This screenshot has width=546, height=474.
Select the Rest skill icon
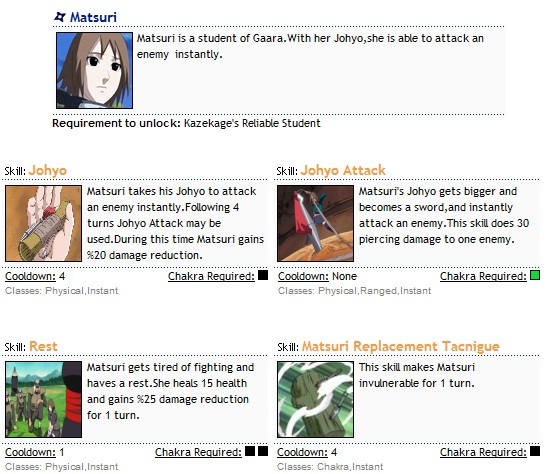(x=44, y=399)
